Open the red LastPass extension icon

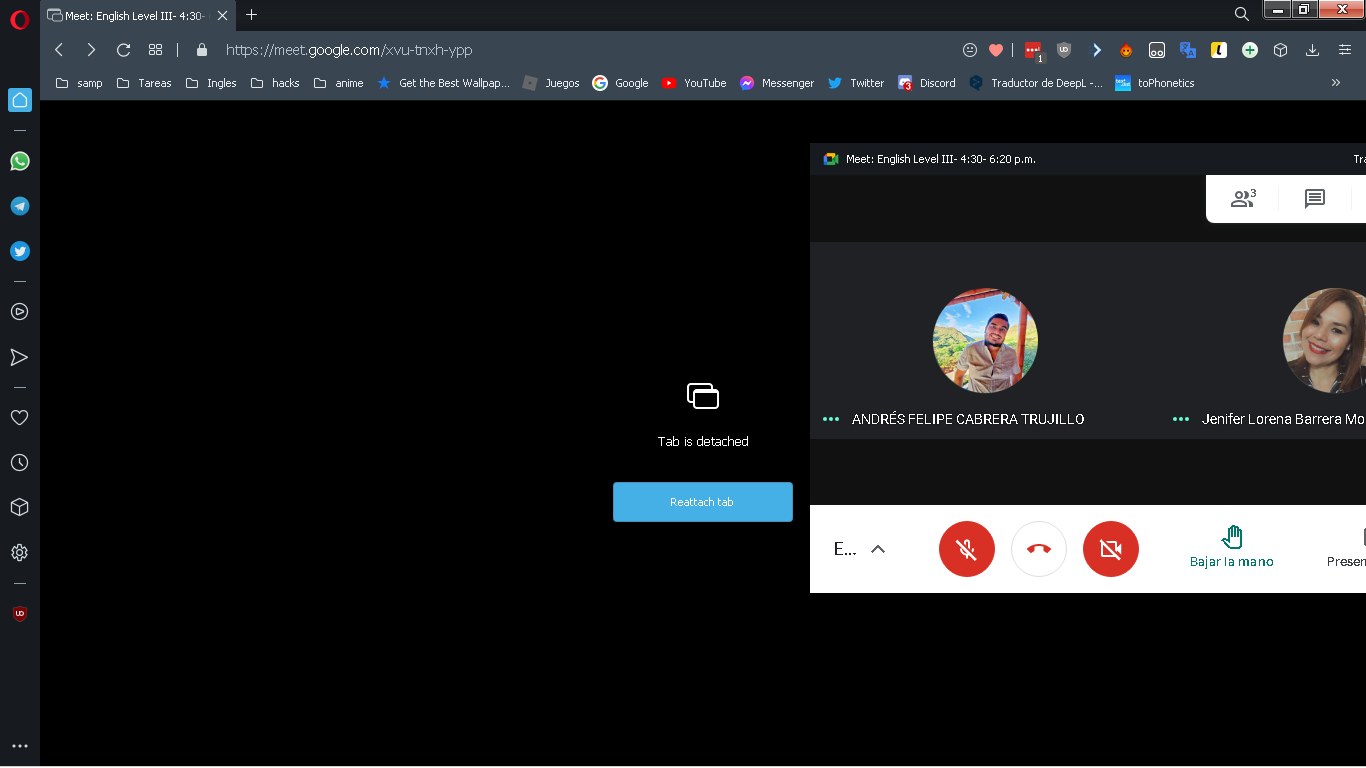[1033, 50]
